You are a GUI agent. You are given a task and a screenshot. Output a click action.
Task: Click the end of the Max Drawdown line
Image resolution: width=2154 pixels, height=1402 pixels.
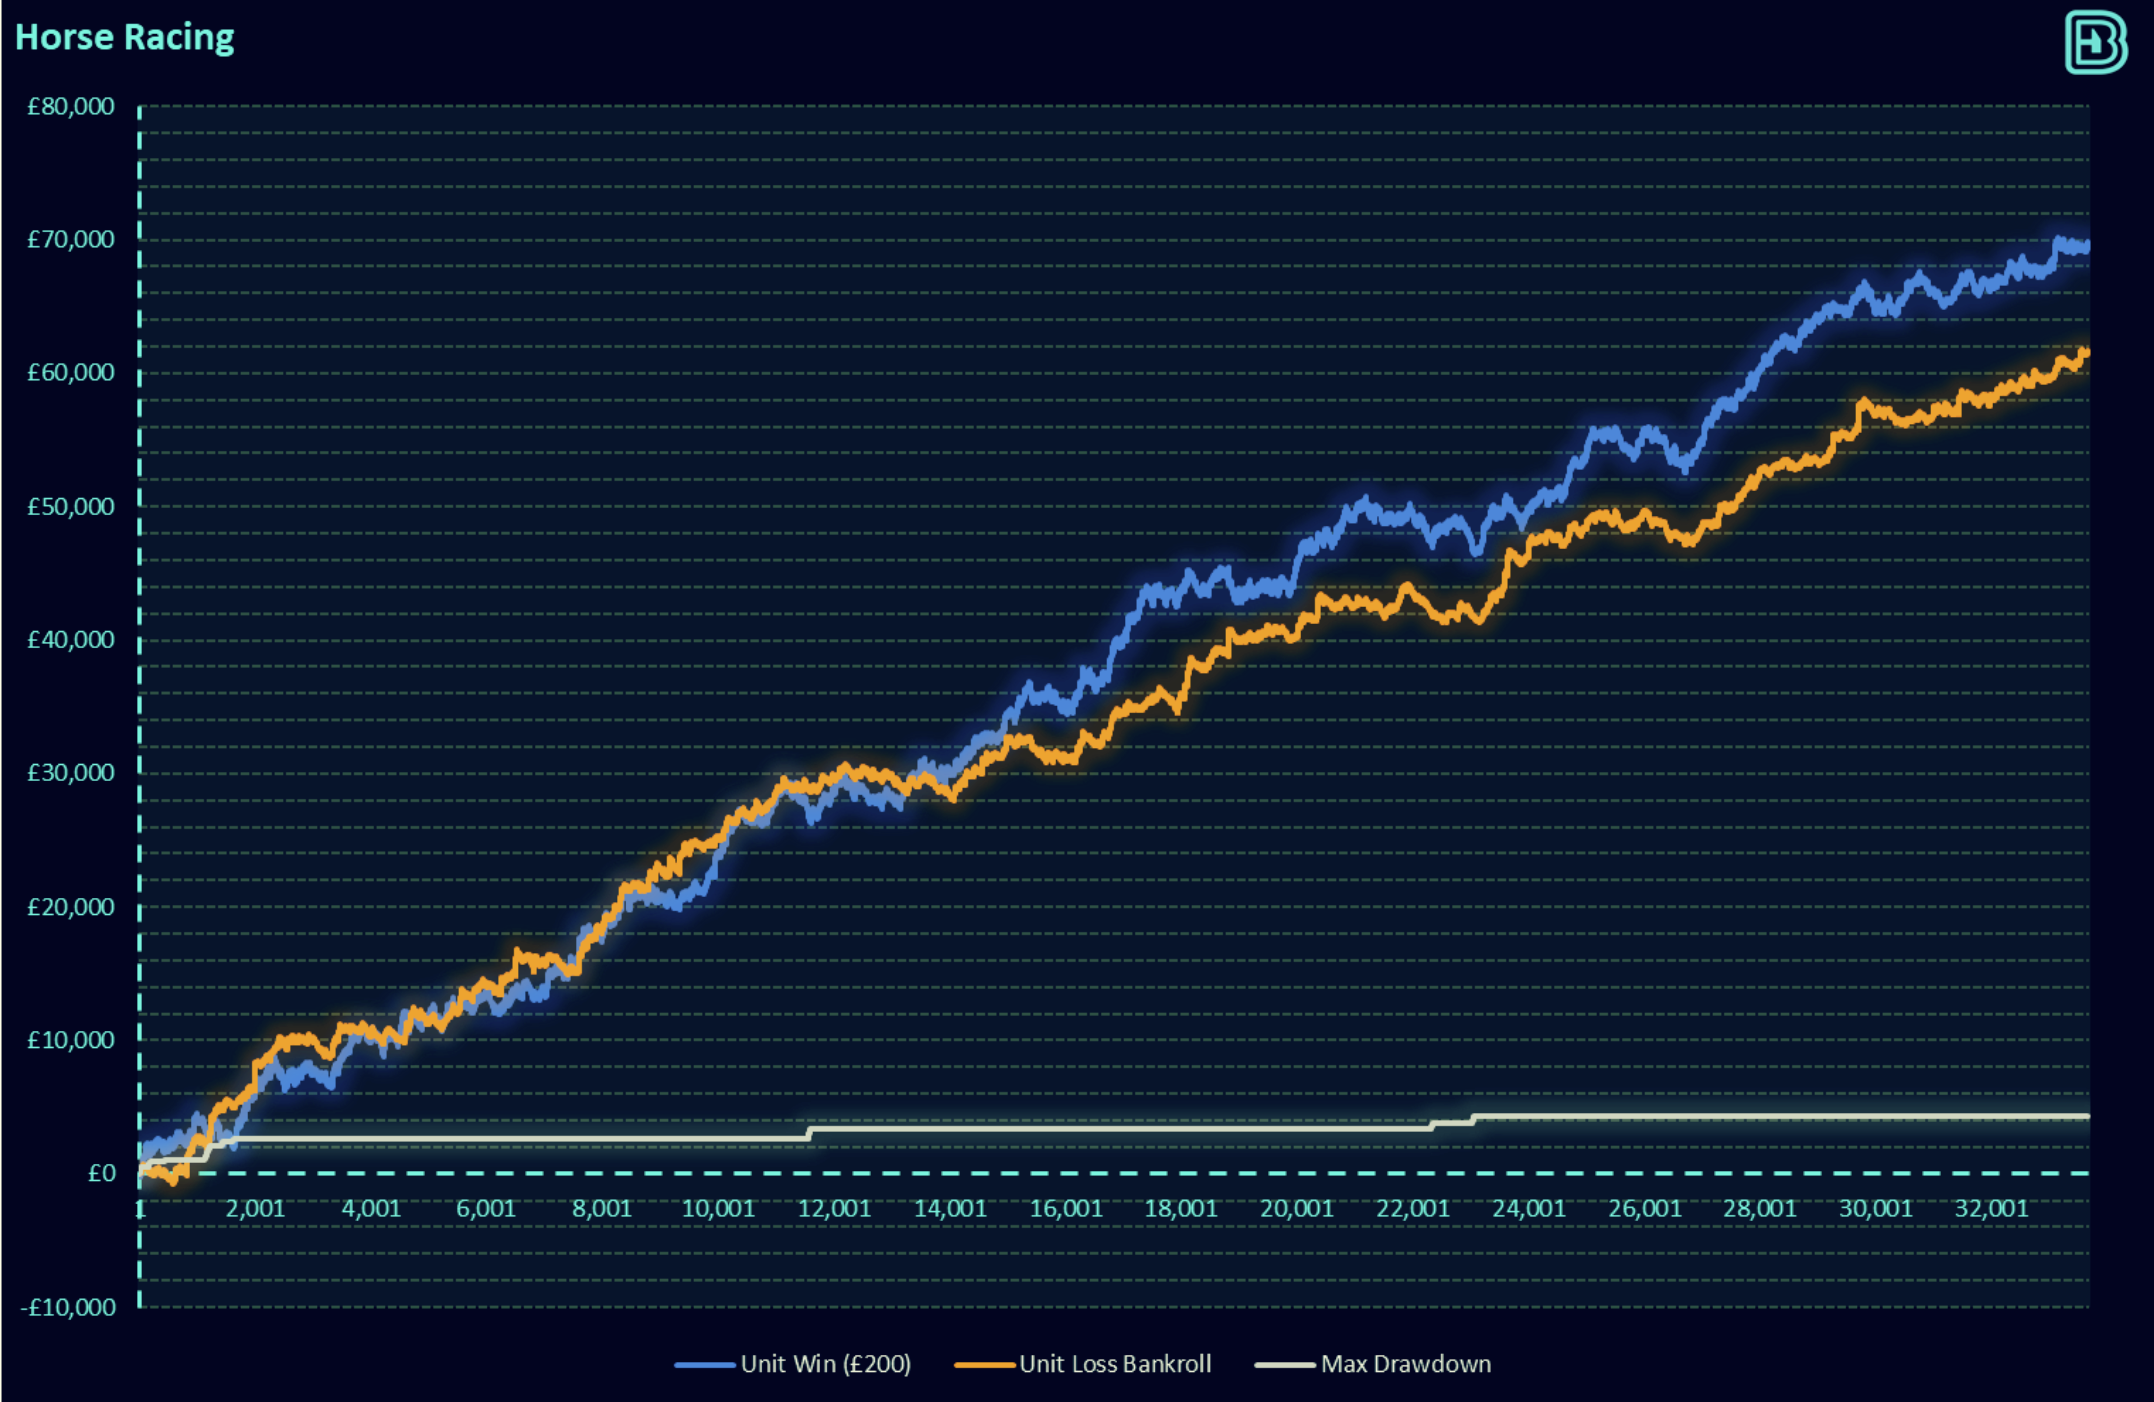[x=2086, y=1116]
